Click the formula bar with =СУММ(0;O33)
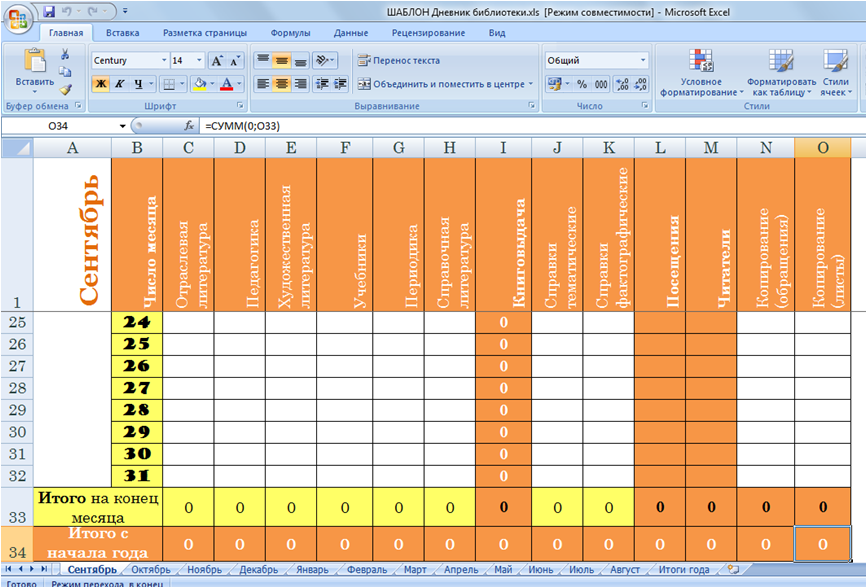The image size is (867, 588). point(531,126)
